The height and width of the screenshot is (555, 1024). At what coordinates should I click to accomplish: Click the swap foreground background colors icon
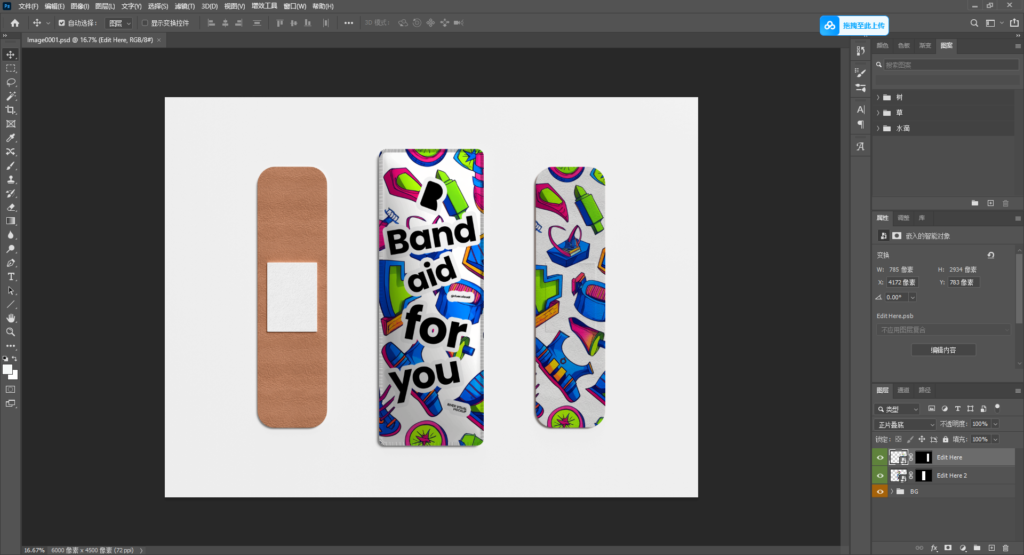[14, 359]
